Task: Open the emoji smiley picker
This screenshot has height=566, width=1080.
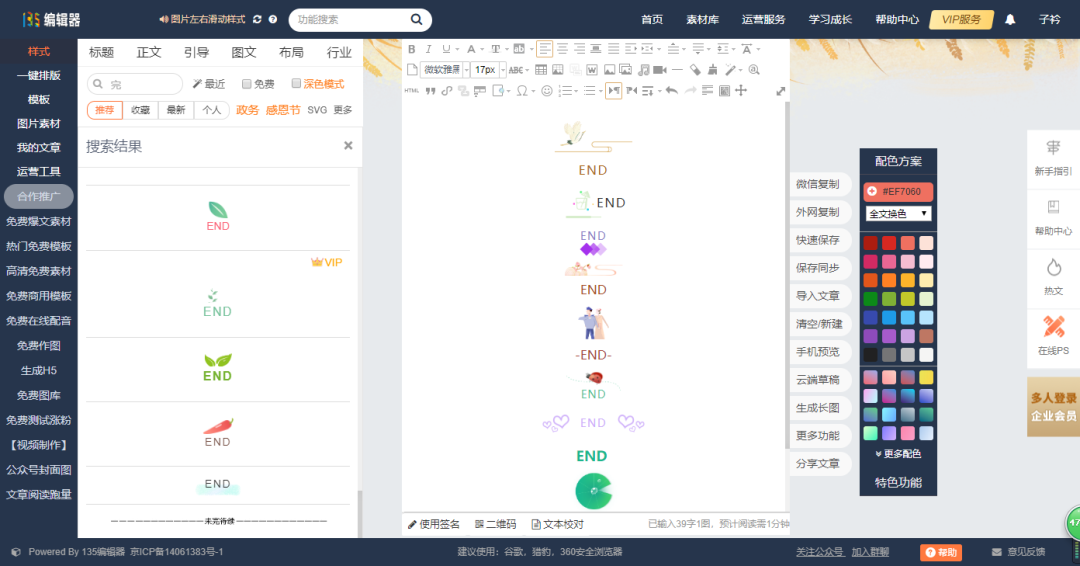Action: pyautogui.click(x=547, y=90)
